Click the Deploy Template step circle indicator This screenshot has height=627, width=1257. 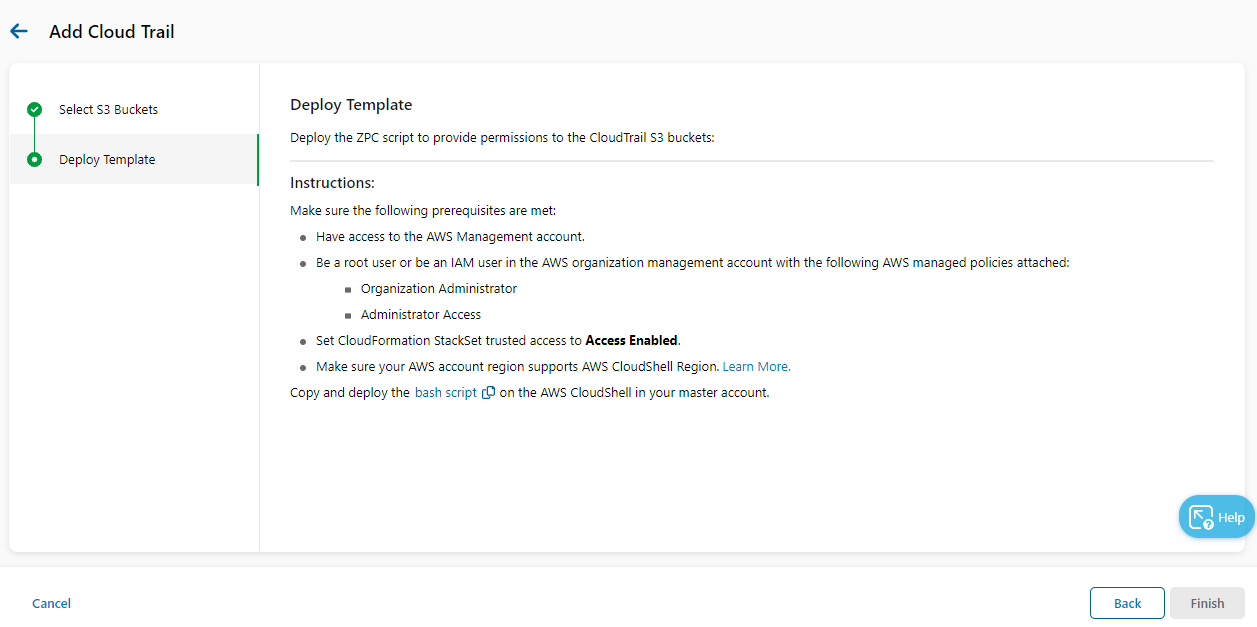(x=35, y=160)
